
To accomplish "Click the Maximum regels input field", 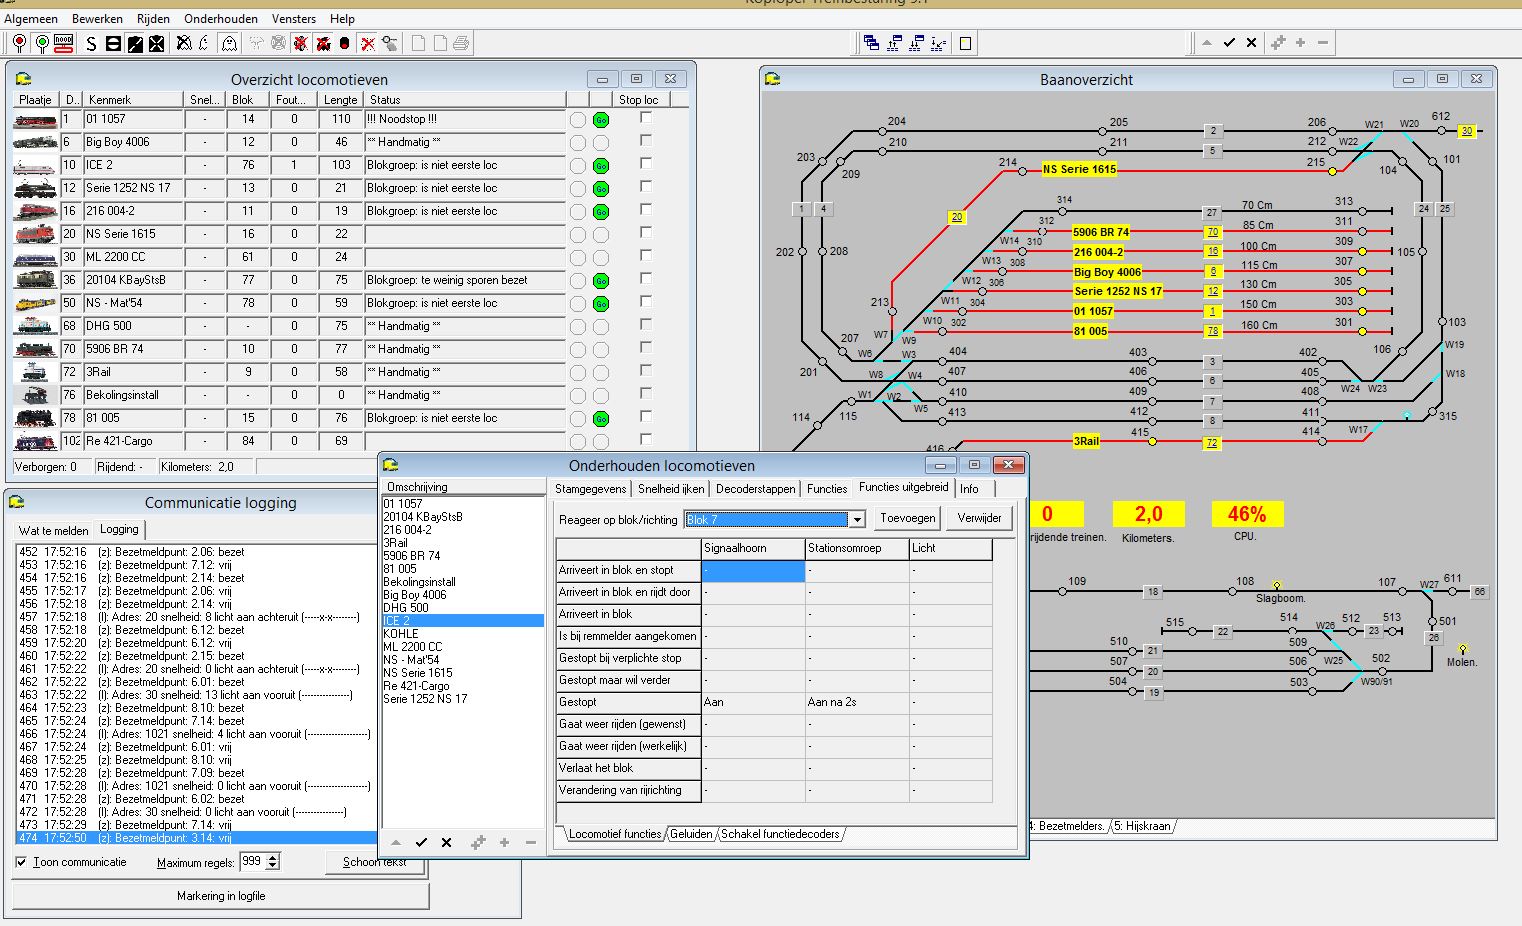I will coord(252,862).
